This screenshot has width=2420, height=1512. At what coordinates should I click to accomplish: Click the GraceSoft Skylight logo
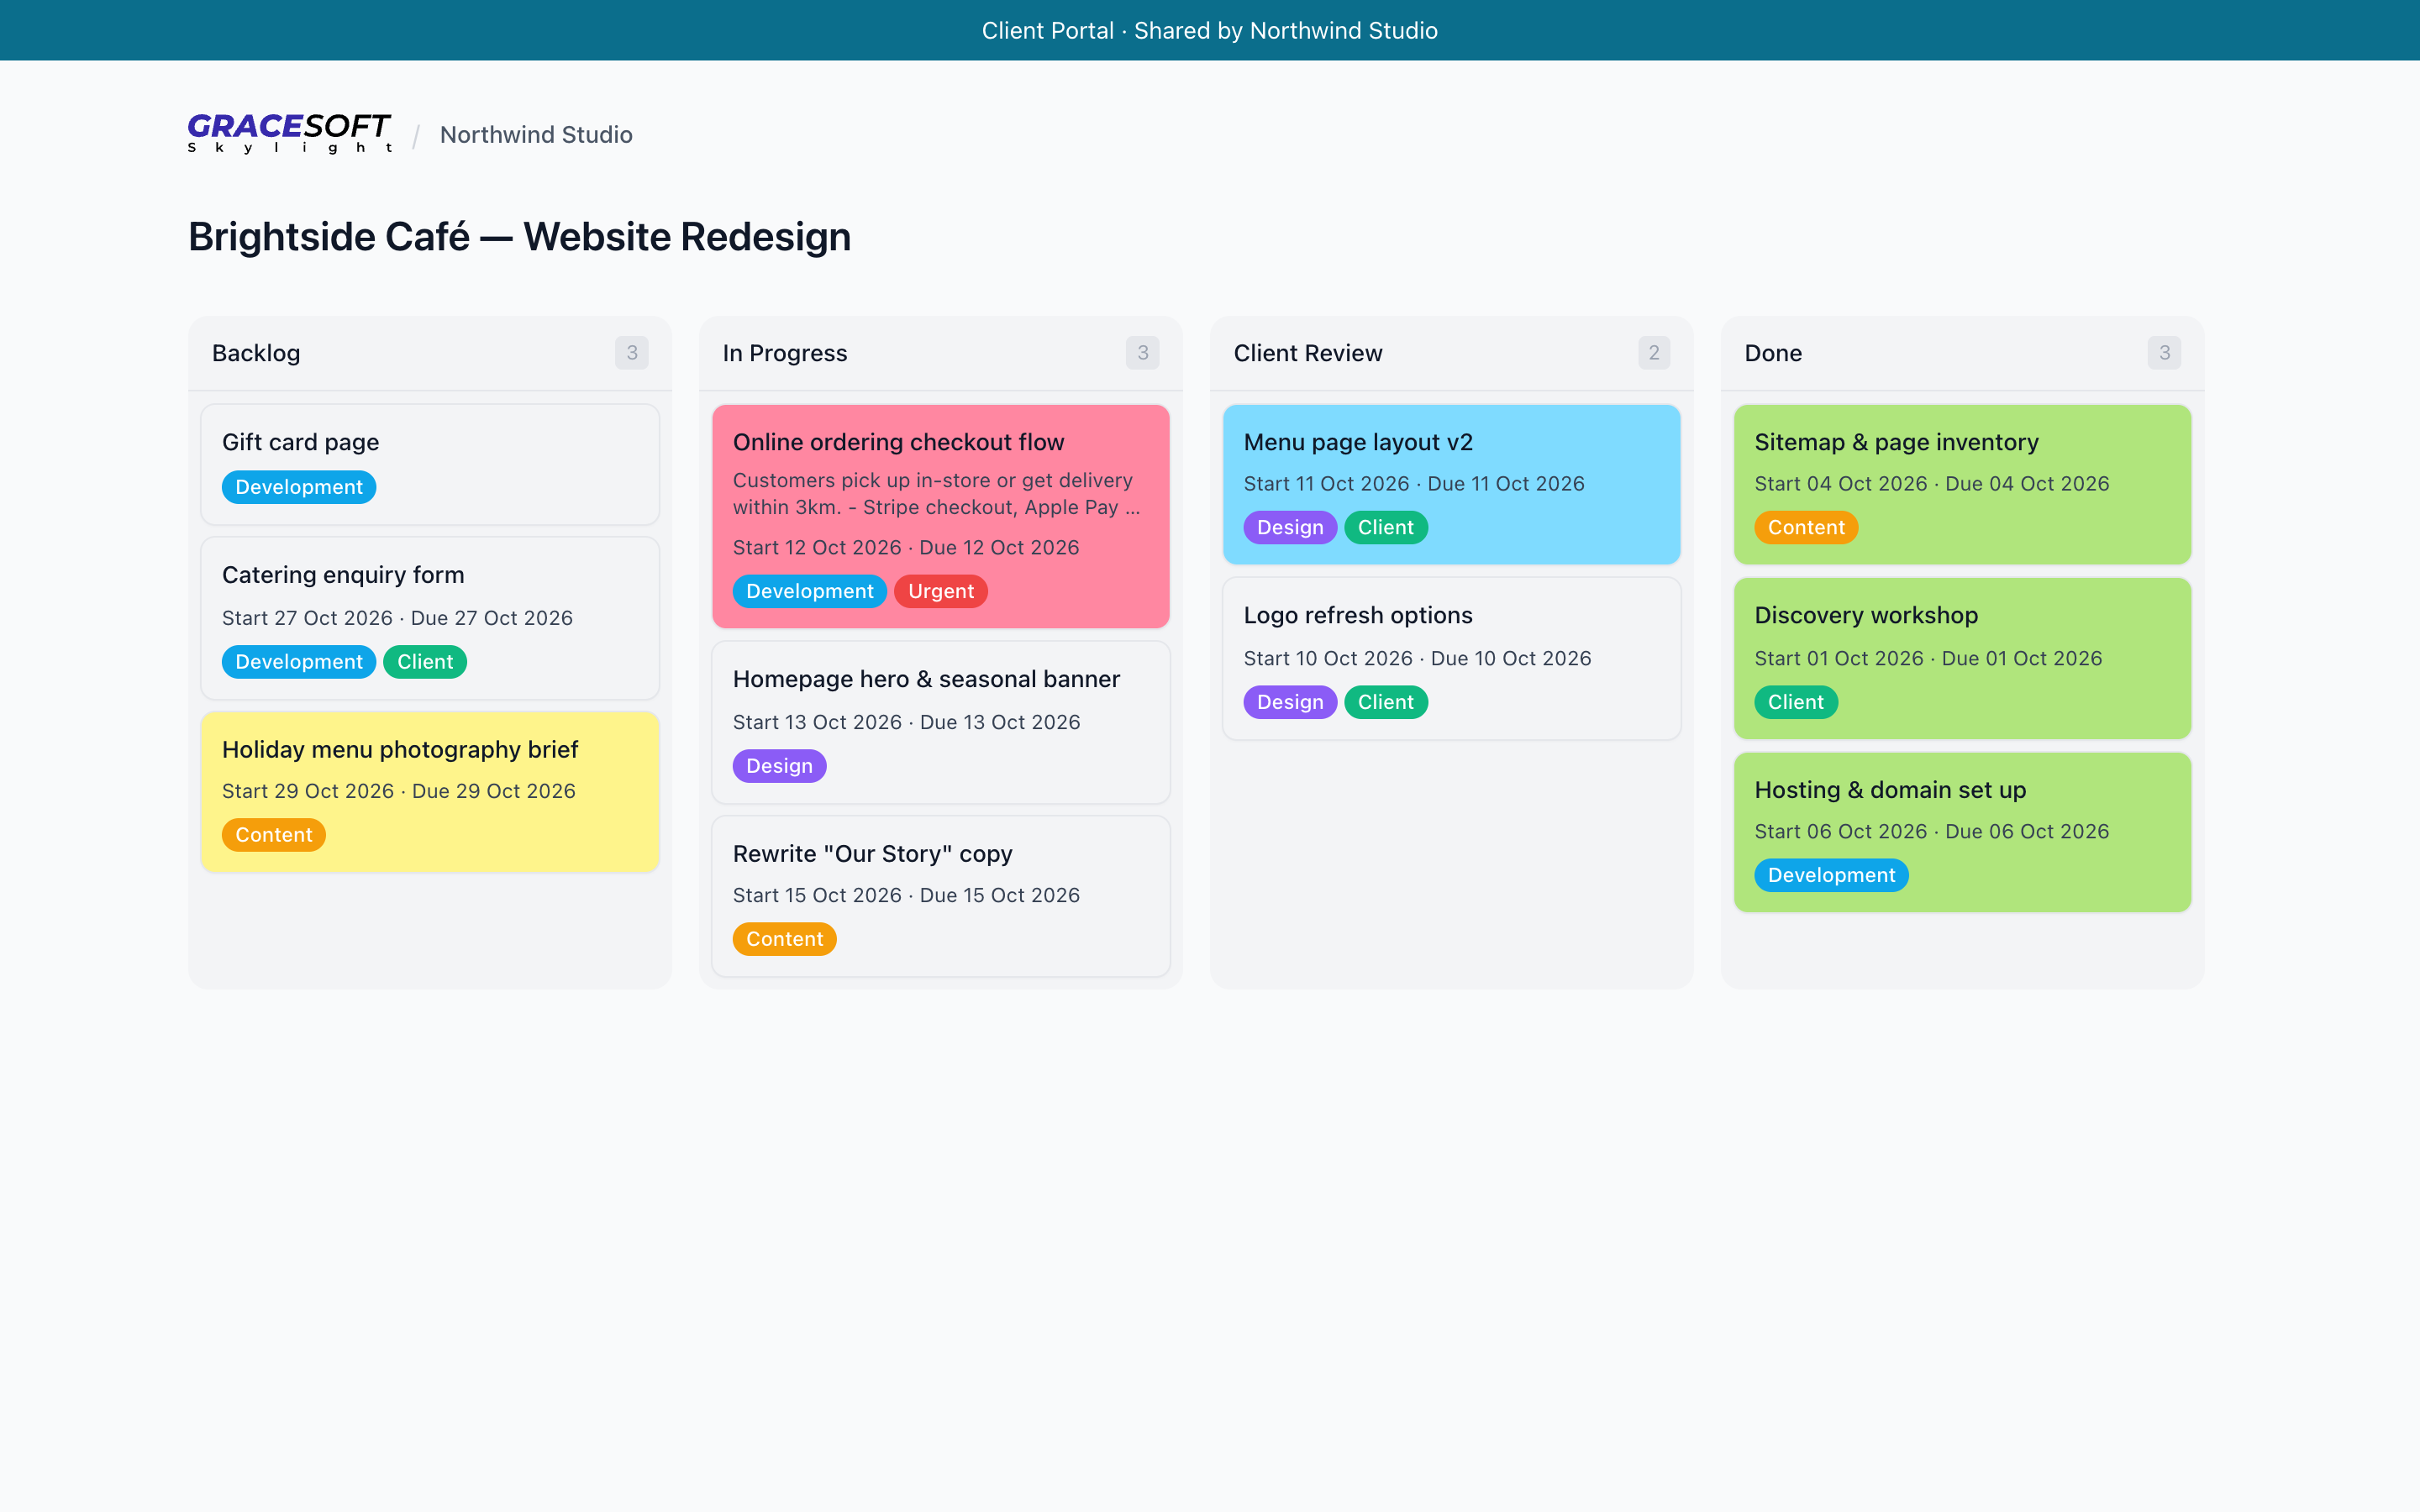[289, 134]
